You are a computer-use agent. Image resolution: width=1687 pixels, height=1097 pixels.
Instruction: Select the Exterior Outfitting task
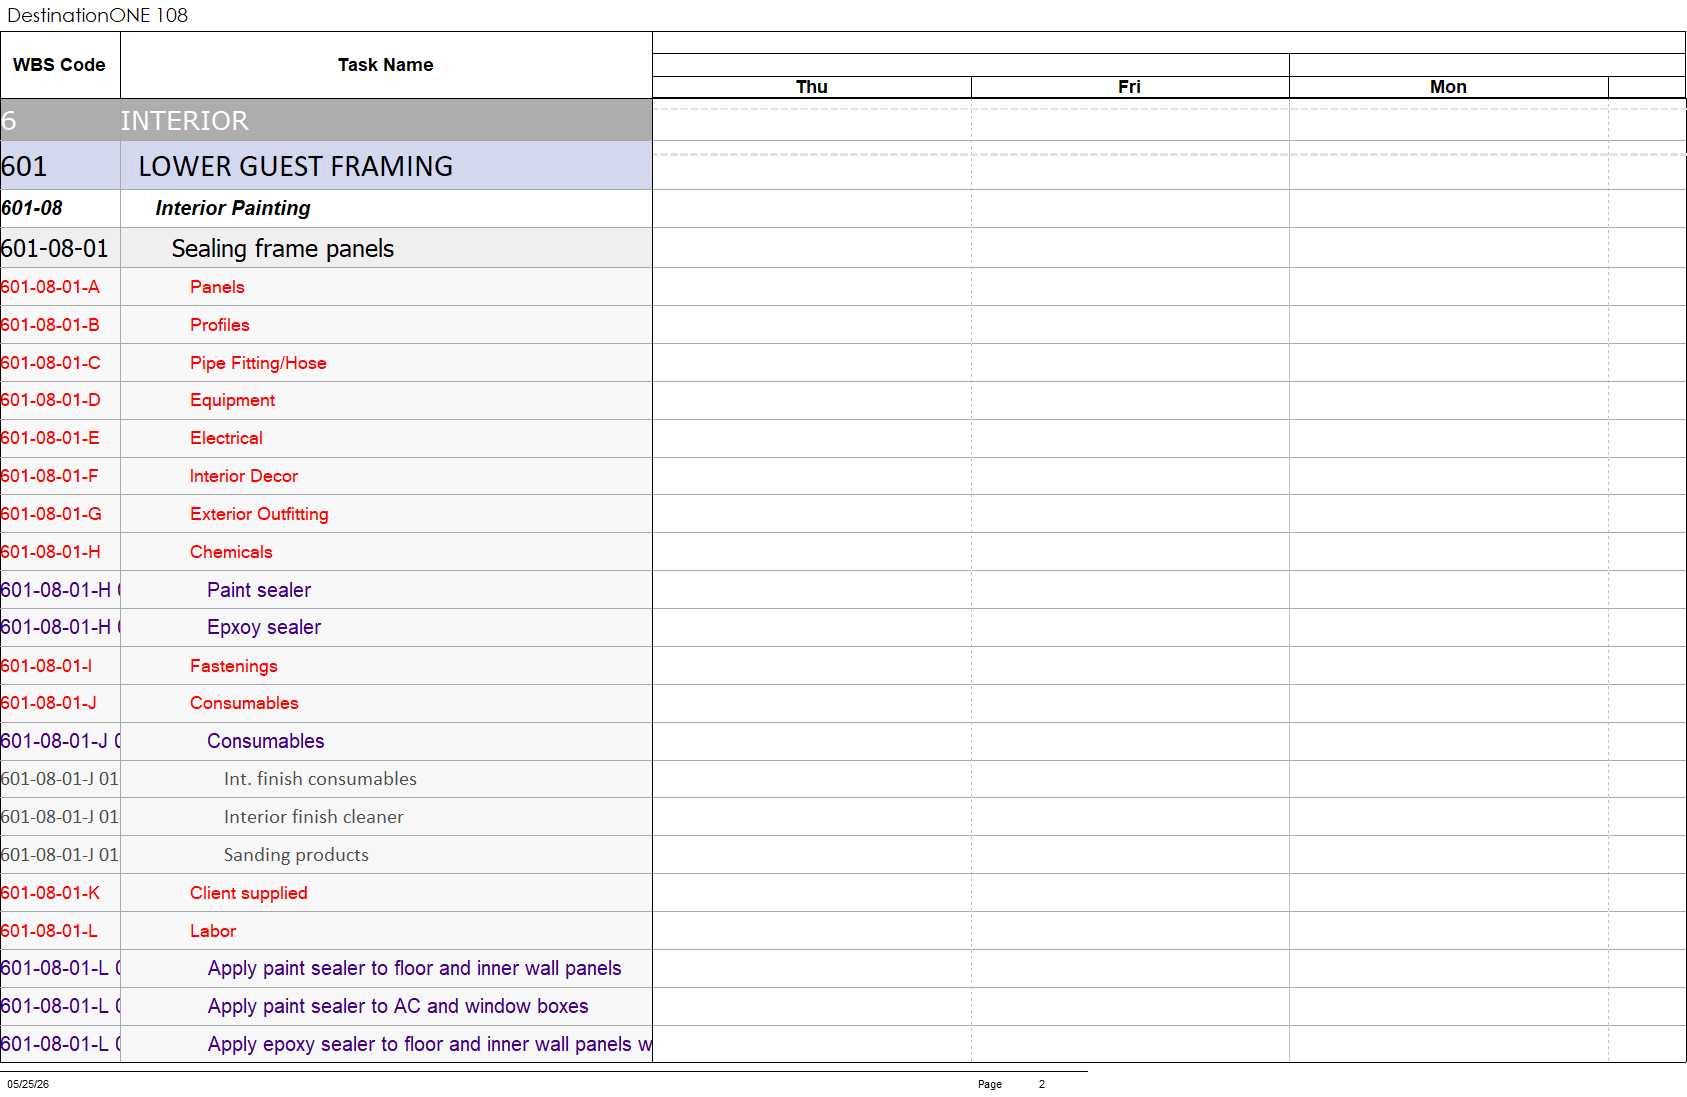click(259, 514)
